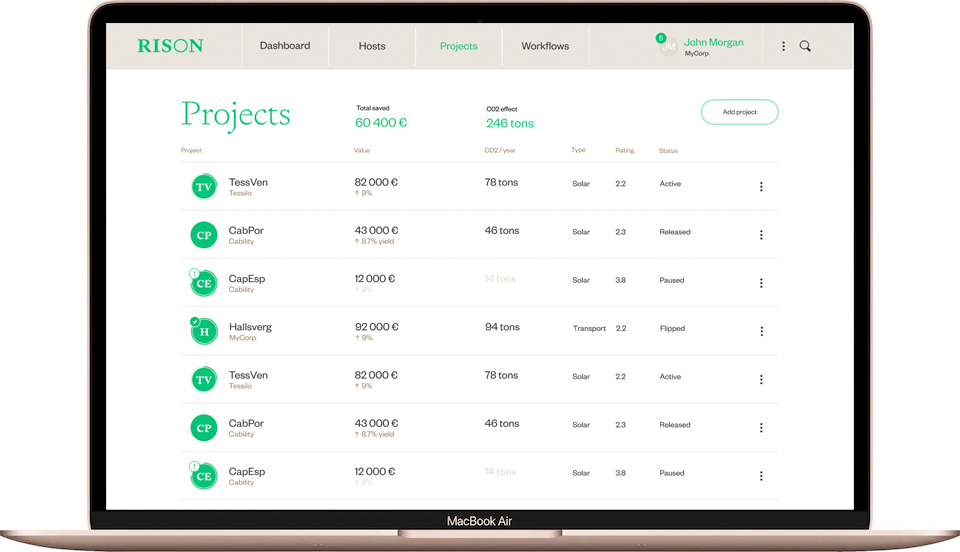
Task: Open the green notification badge showing 5
Action: [x=661, y=38]
